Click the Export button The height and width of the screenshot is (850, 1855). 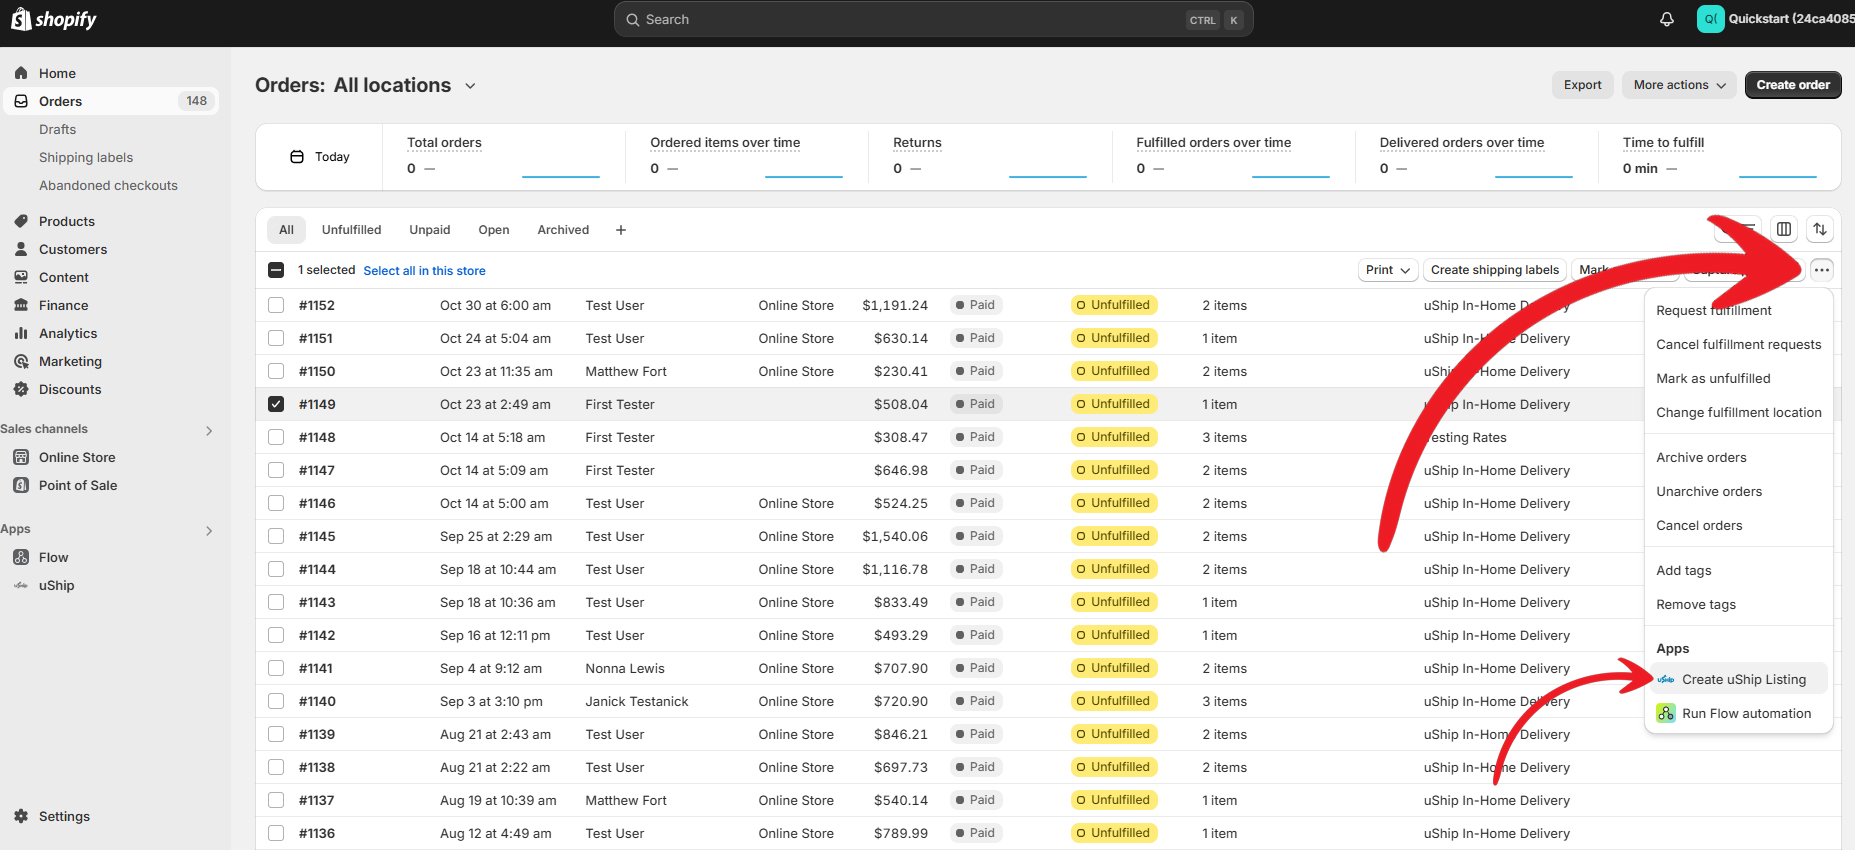[x=1582, y=85]
